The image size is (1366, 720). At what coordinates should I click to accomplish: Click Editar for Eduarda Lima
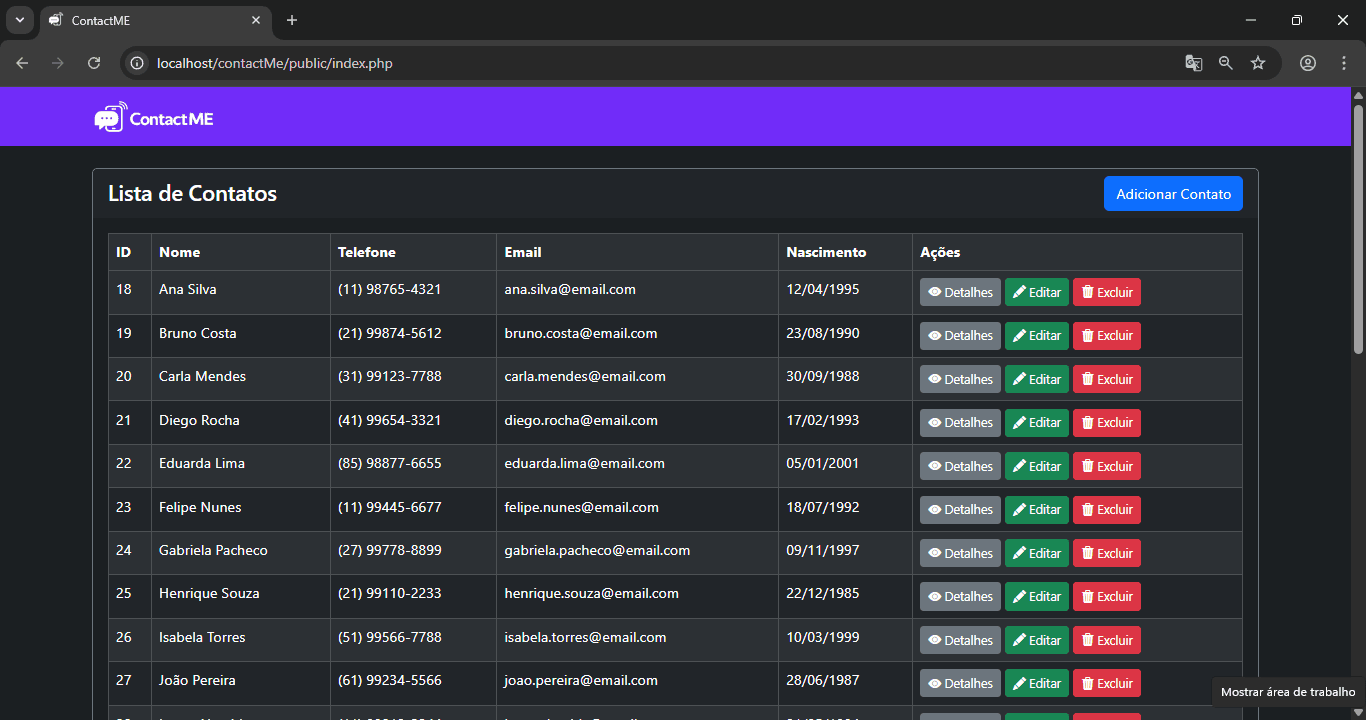(x=1037, y=466)
